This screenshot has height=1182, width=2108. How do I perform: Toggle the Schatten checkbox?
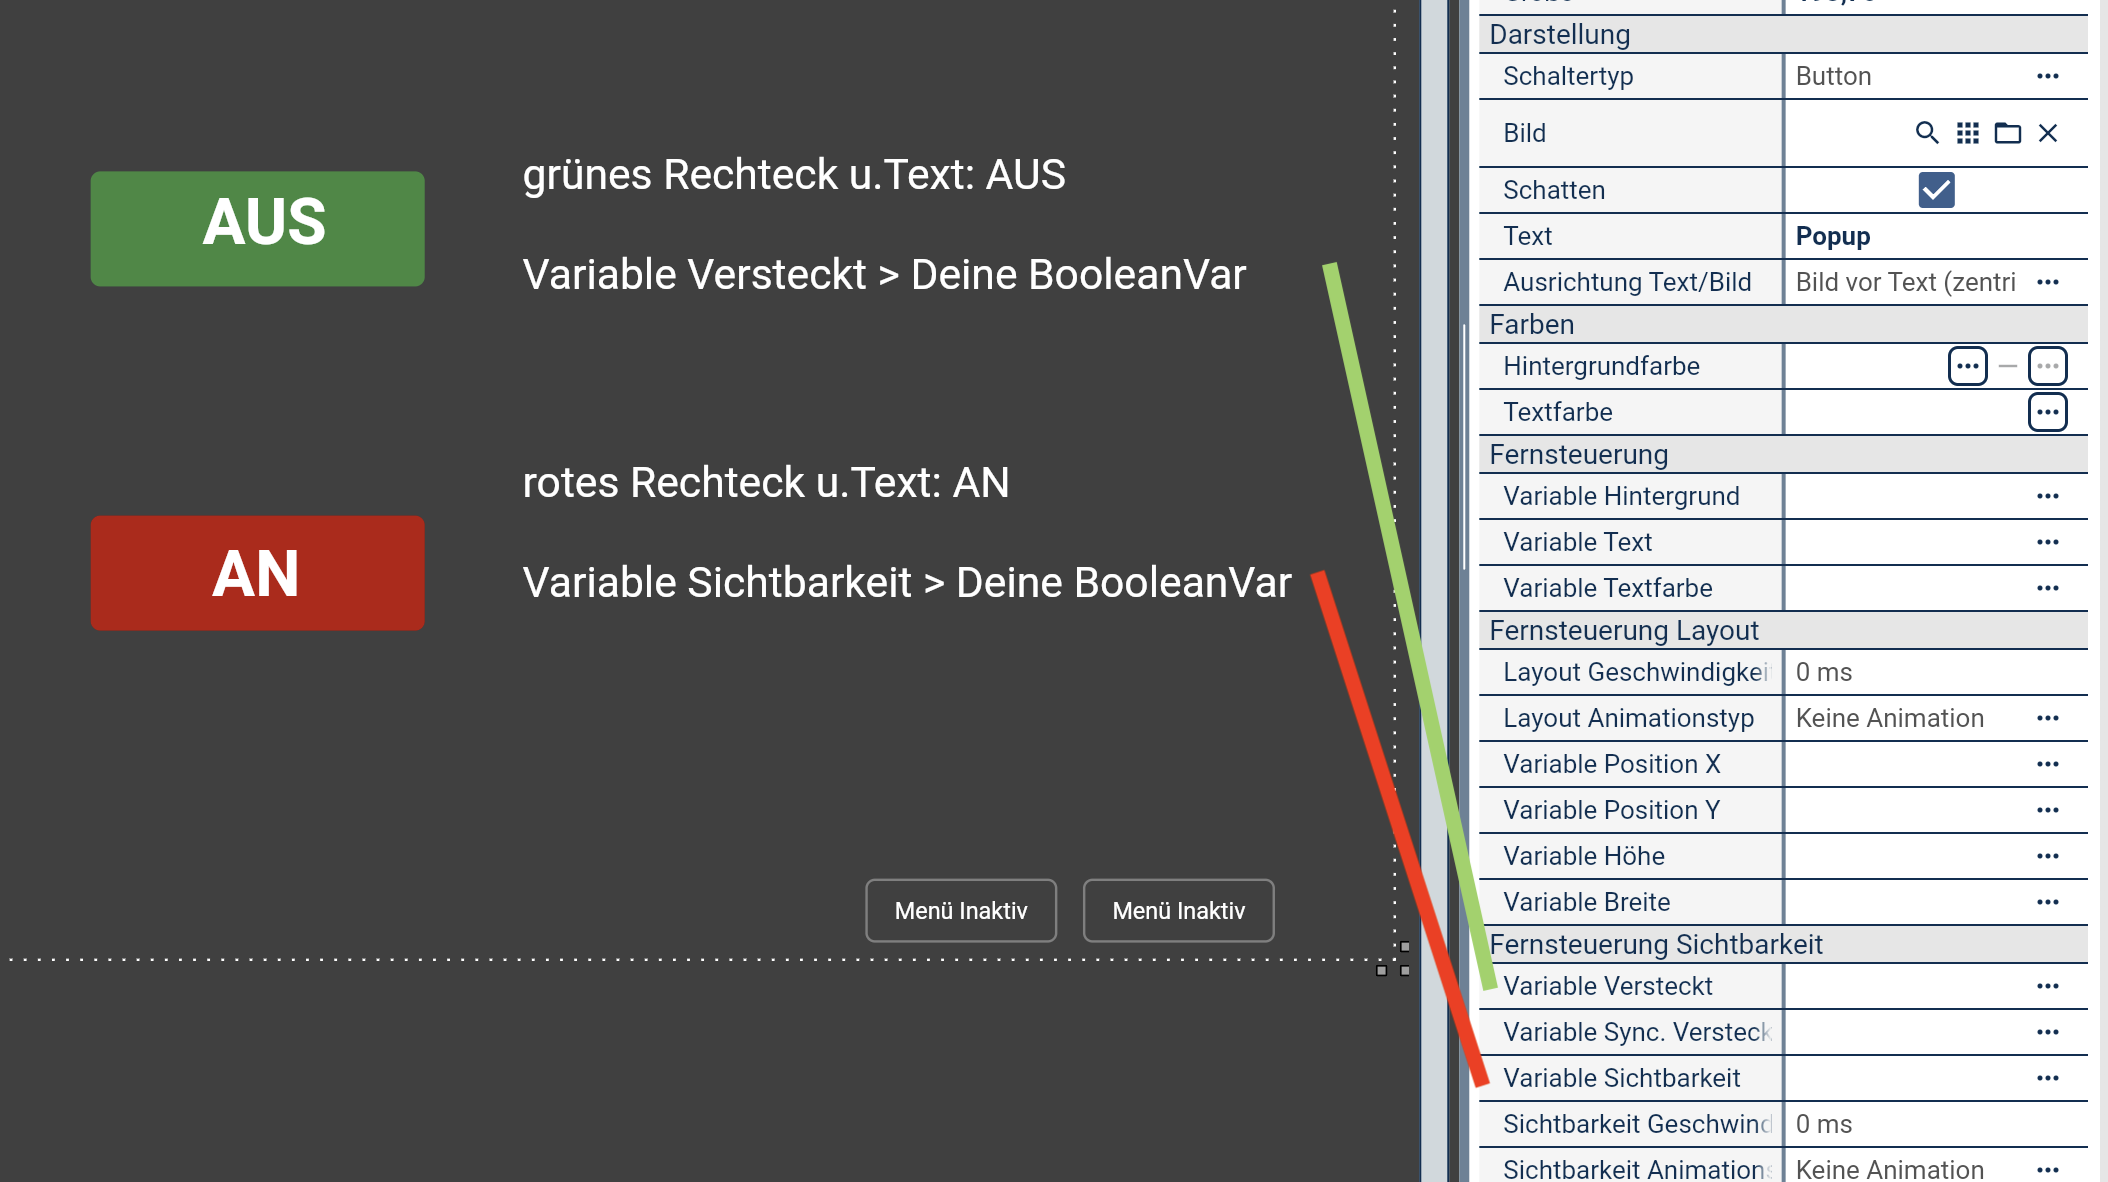click(x=1936, y=190)
